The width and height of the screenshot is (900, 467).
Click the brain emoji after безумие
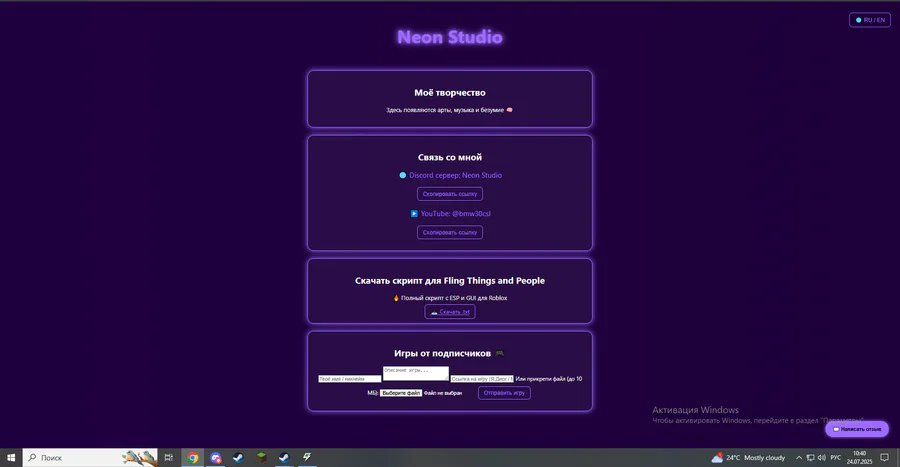point(509,110)
